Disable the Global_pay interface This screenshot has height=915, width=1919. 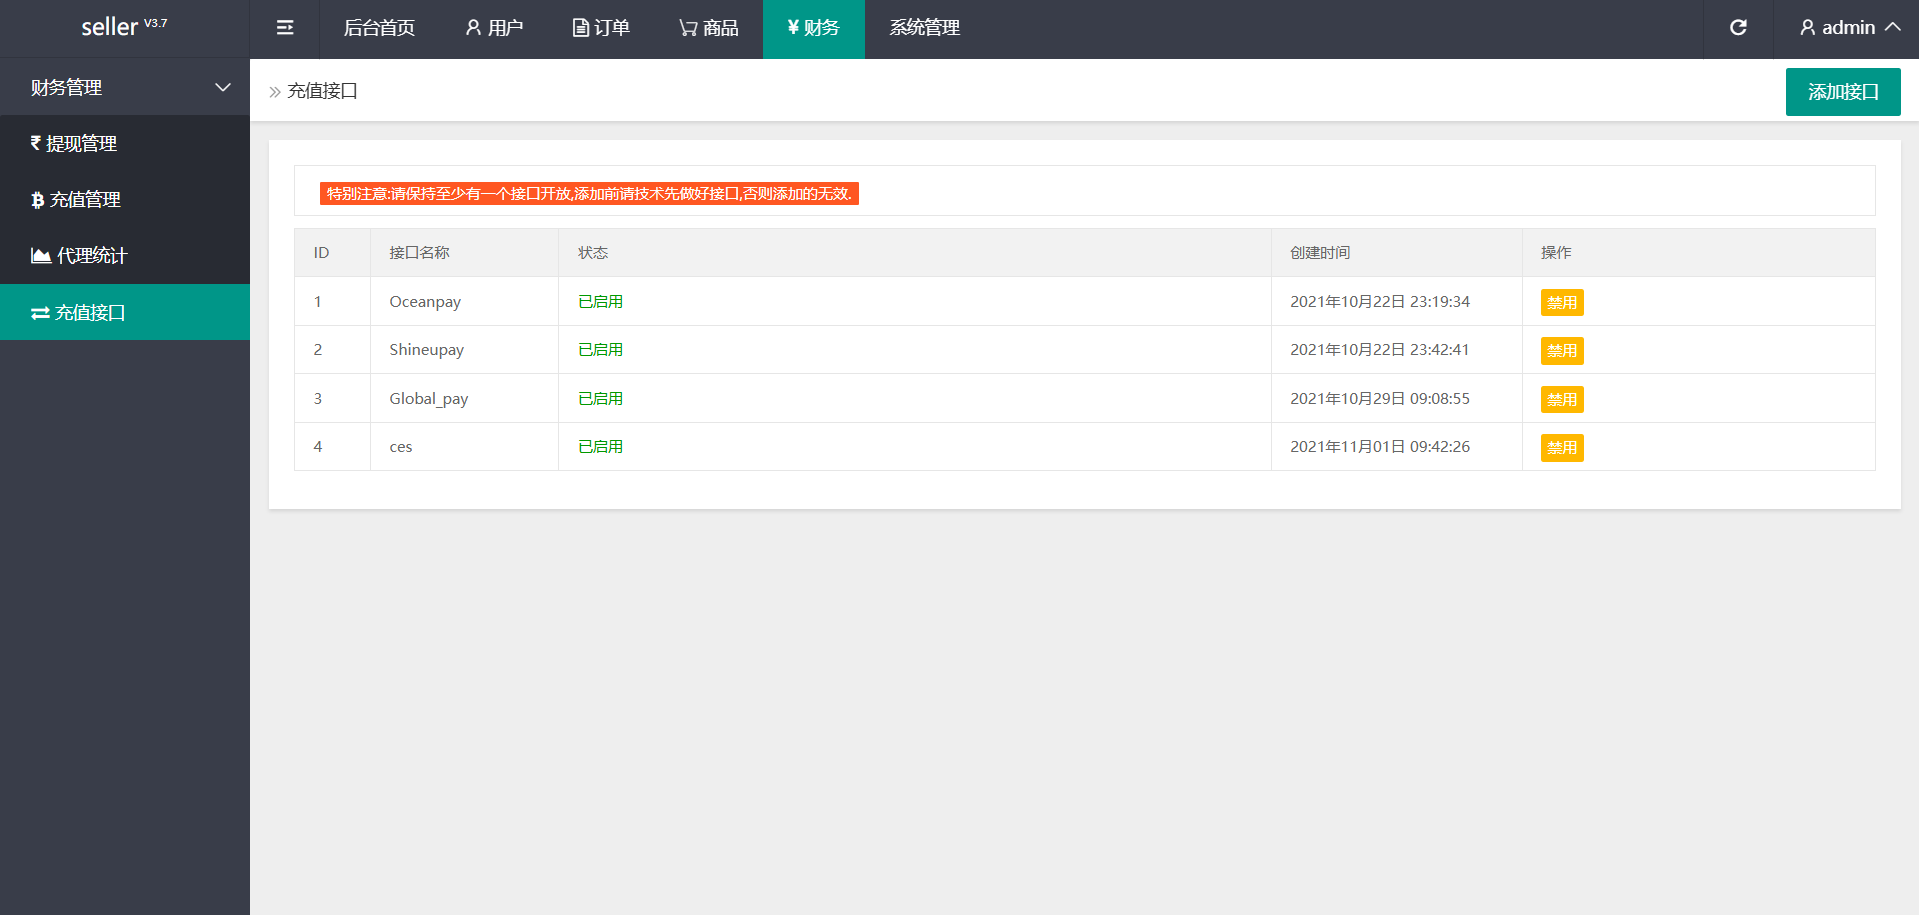1561,400
